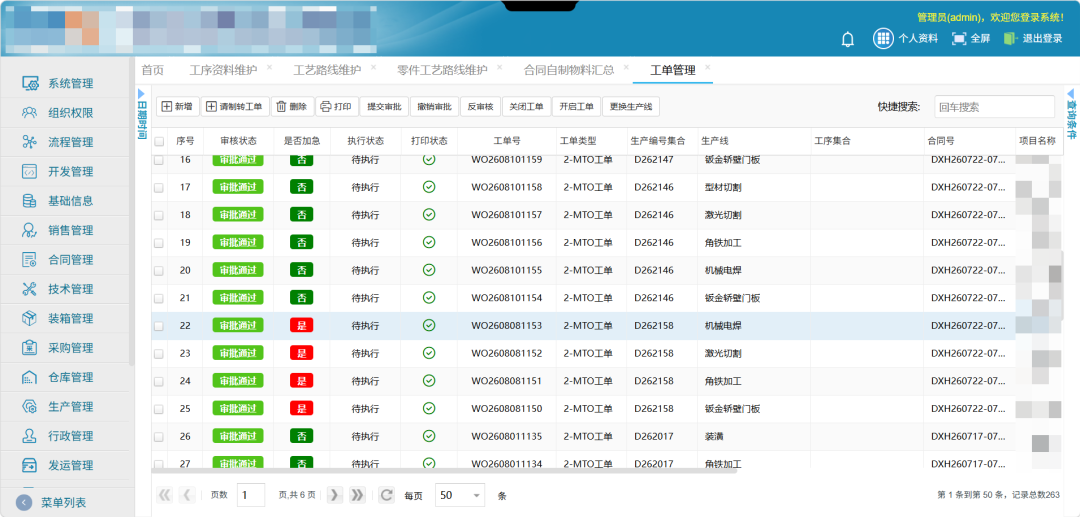Open 流程管理 sidebar icon
The height and width of the screenshot is (517, 1080).
30,142
